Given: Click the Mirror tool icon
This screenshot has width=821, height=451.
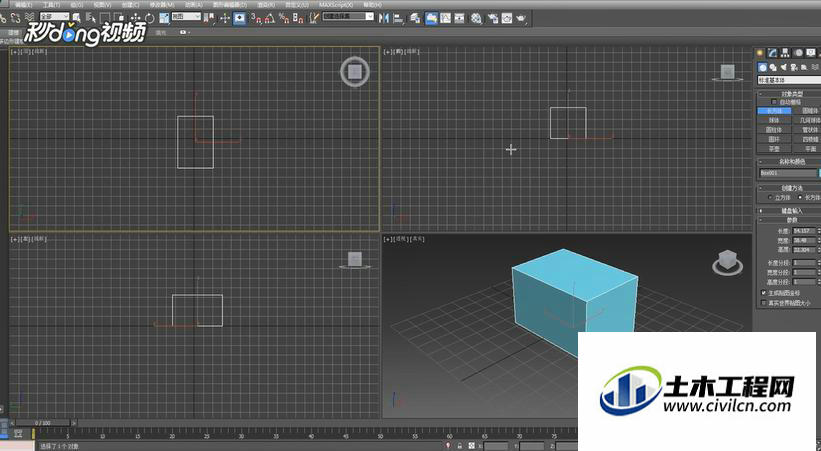Looking at the screenshot, I should pos(384,18).
